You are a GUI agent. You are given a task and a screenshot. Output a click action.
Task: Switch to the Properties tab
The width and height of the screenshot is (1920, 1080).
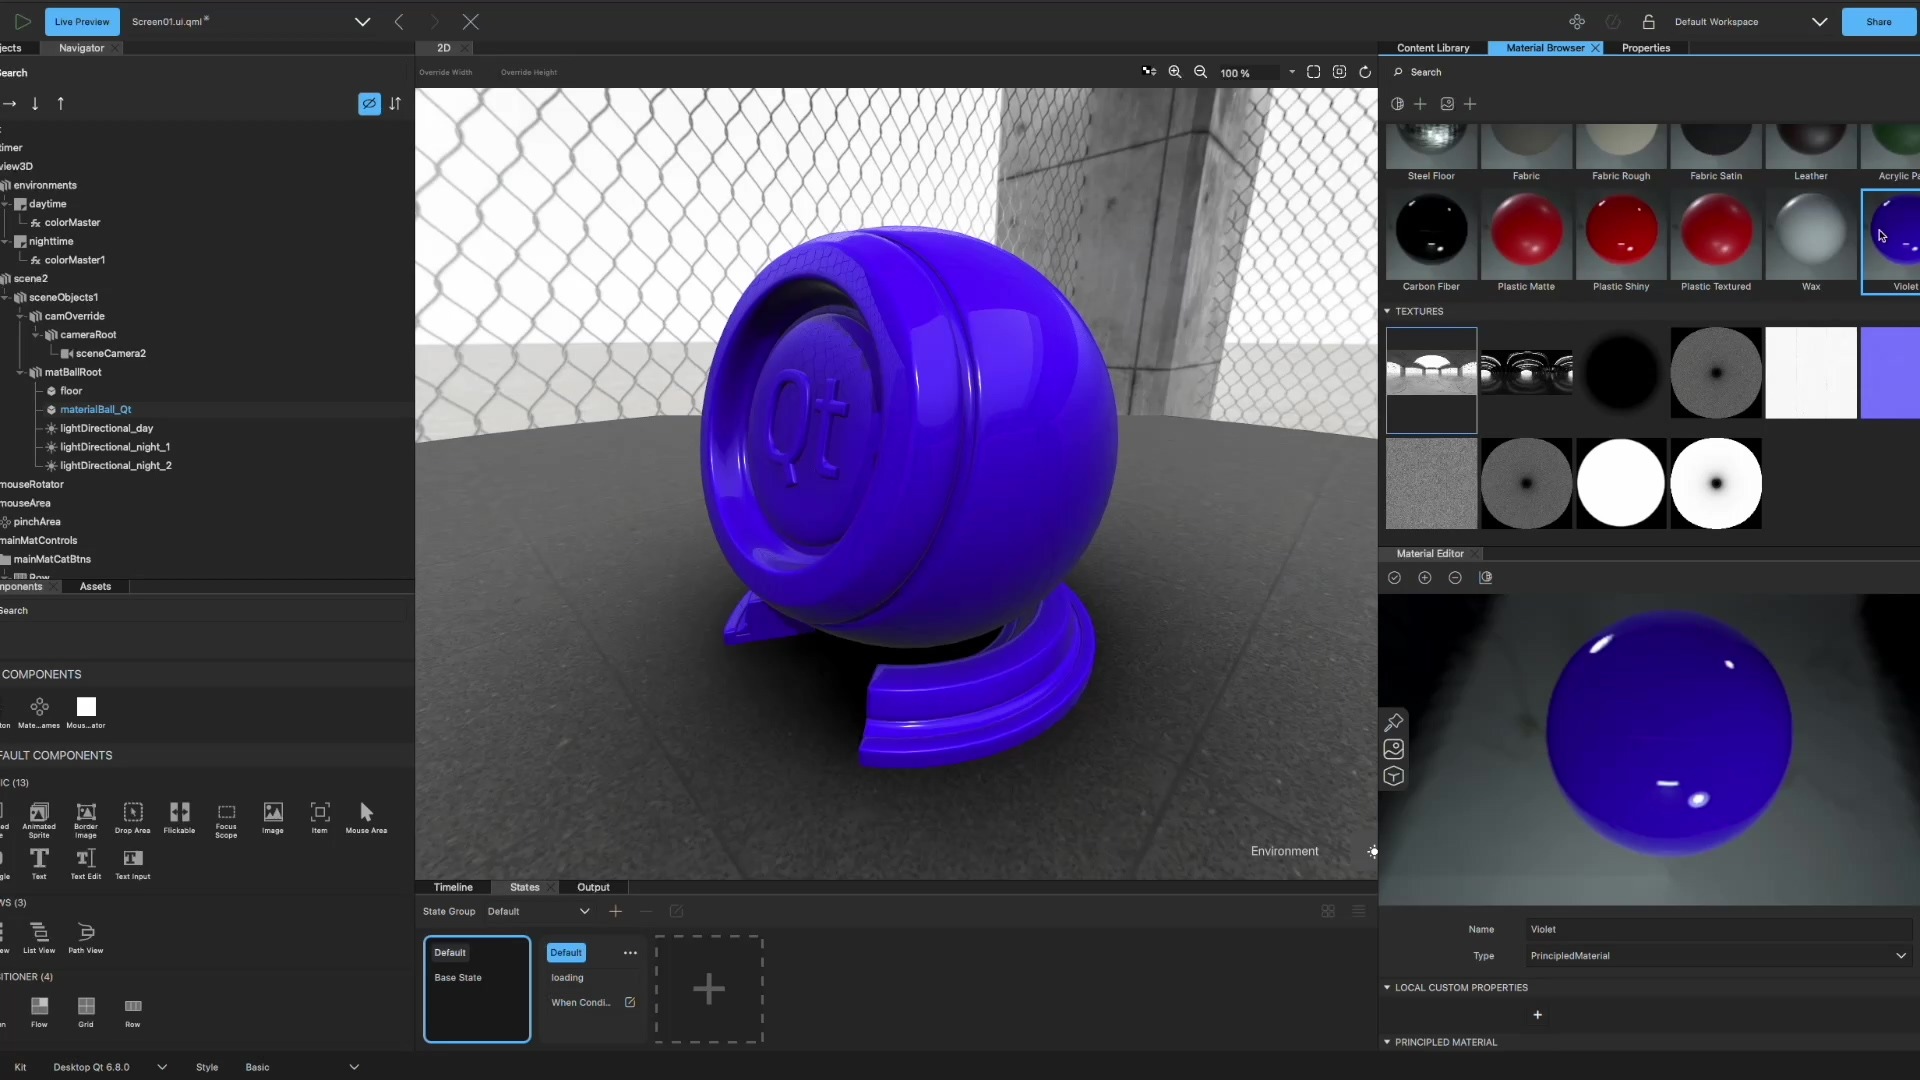(x=1646, y=48)
